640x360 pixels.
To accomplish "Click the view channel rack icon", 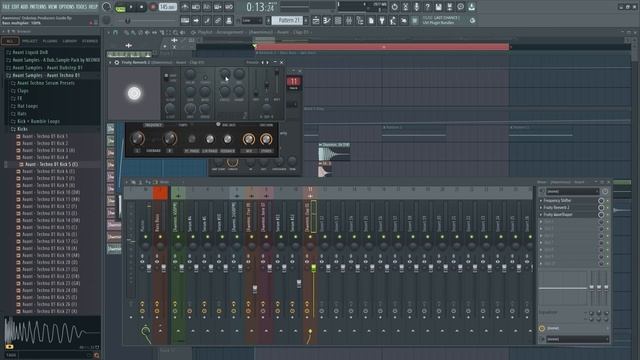I will [338, 20].
